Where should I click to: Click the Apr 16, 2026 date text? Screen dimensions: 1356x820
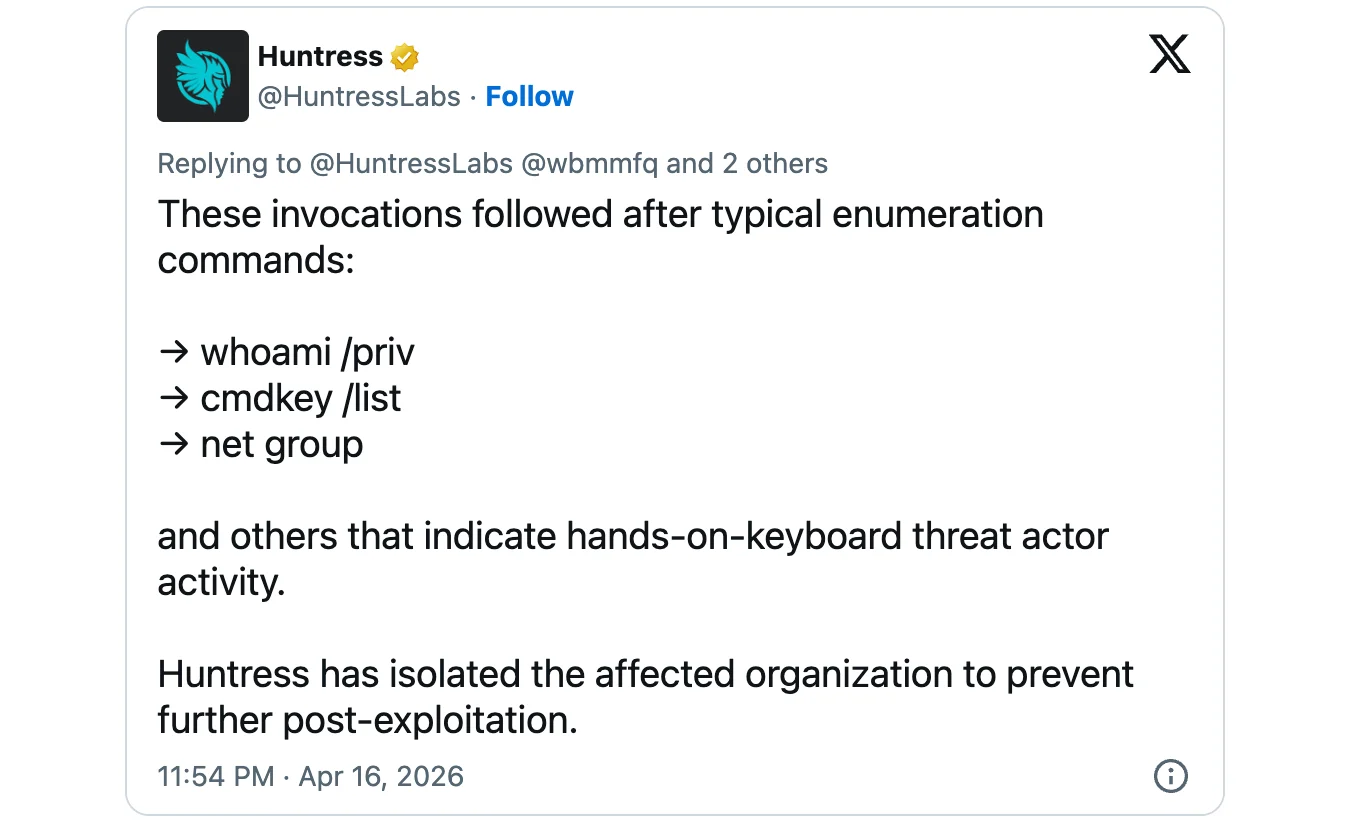(381, 776)
